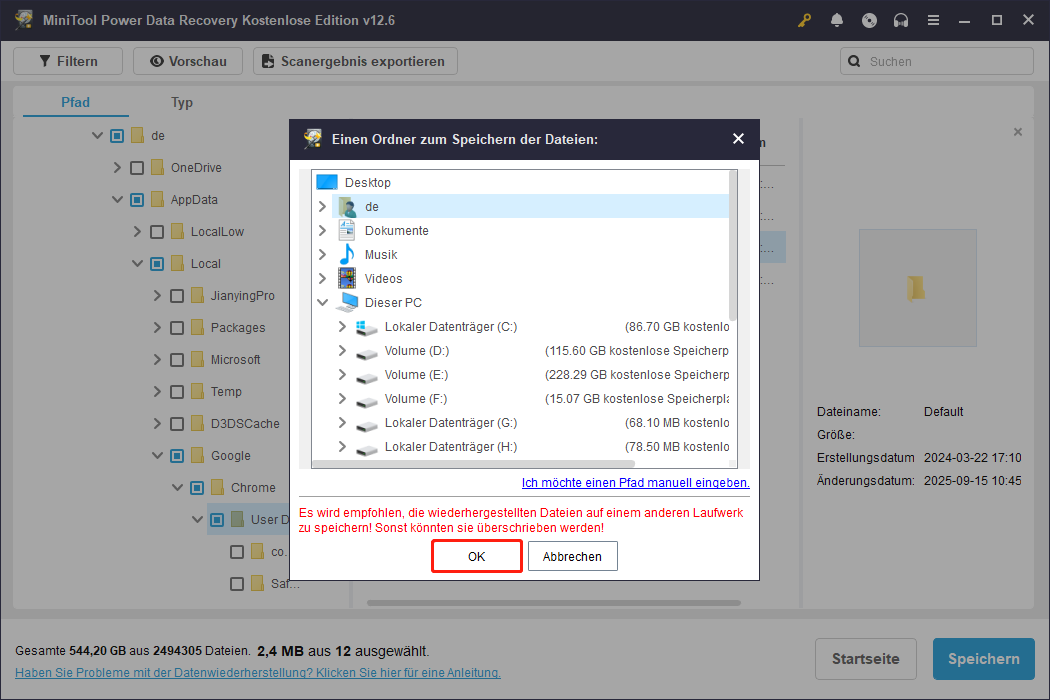
Task: Switch to the Pfad tab
Action: [x=75, y=102]
